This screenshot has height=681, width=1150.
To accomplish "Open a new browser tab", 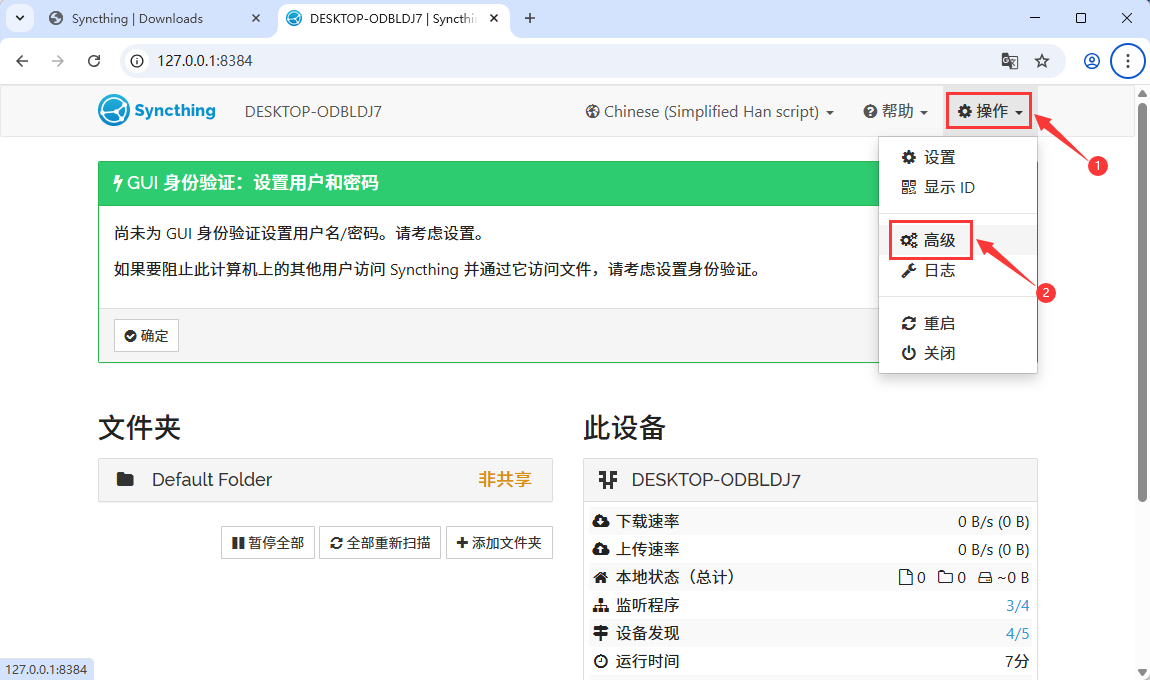I will (x=530, y=18).
